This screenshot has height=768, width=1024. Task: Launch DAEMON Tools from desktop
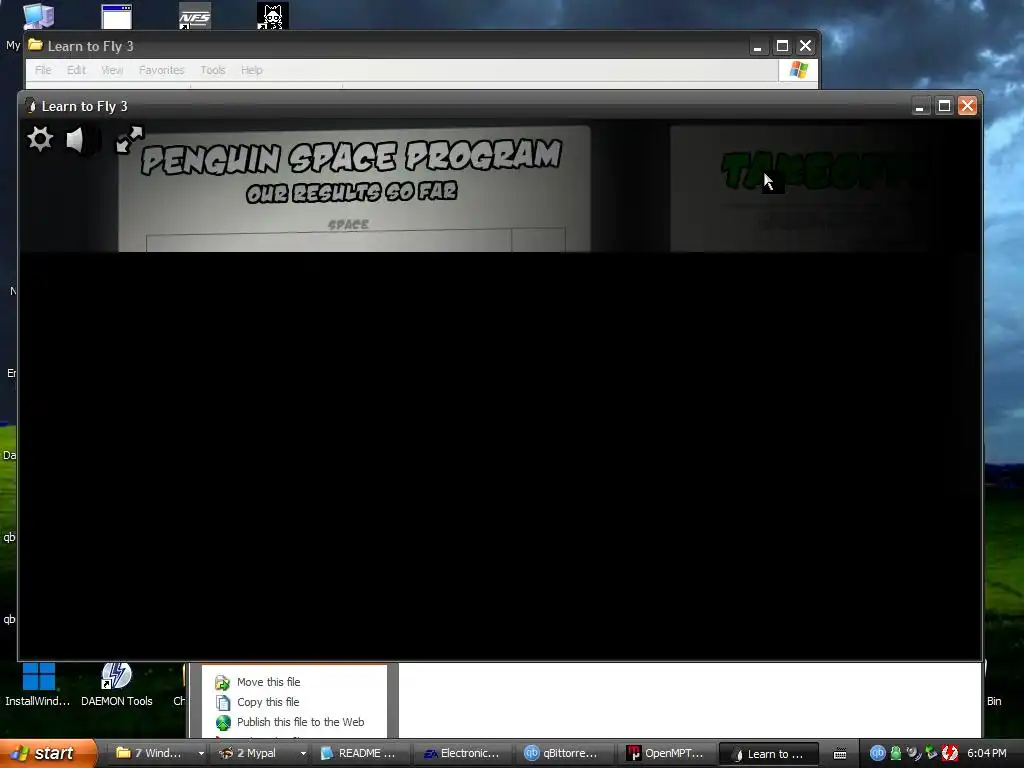[116, 686]
